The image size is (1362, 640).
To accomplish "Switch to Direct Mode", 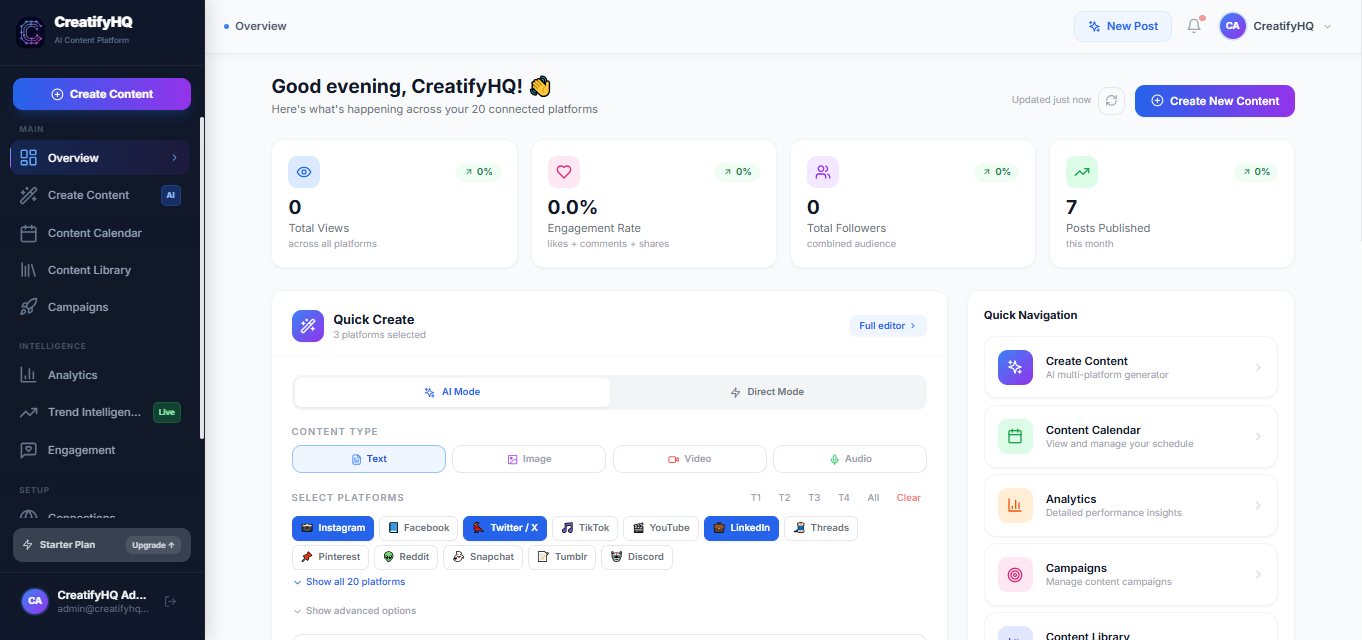I will 767,391.
